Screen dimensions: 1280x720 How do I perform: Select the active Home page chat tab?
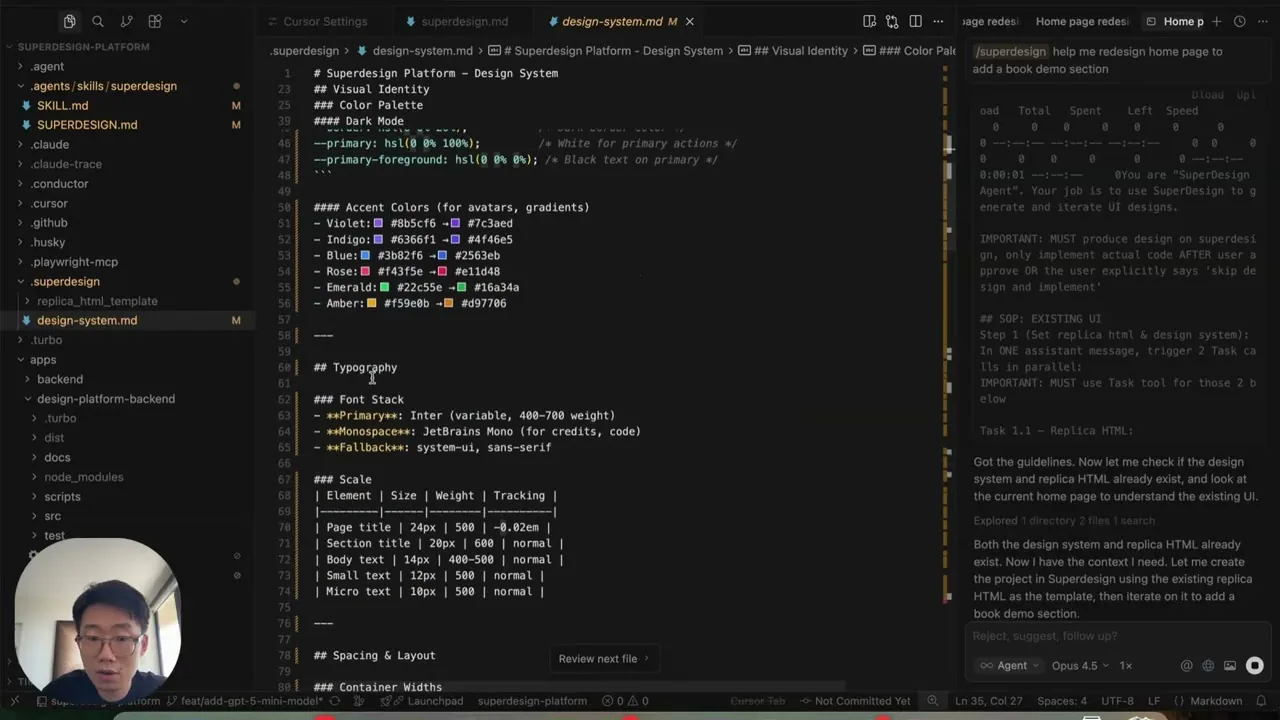pos(1177,21)
